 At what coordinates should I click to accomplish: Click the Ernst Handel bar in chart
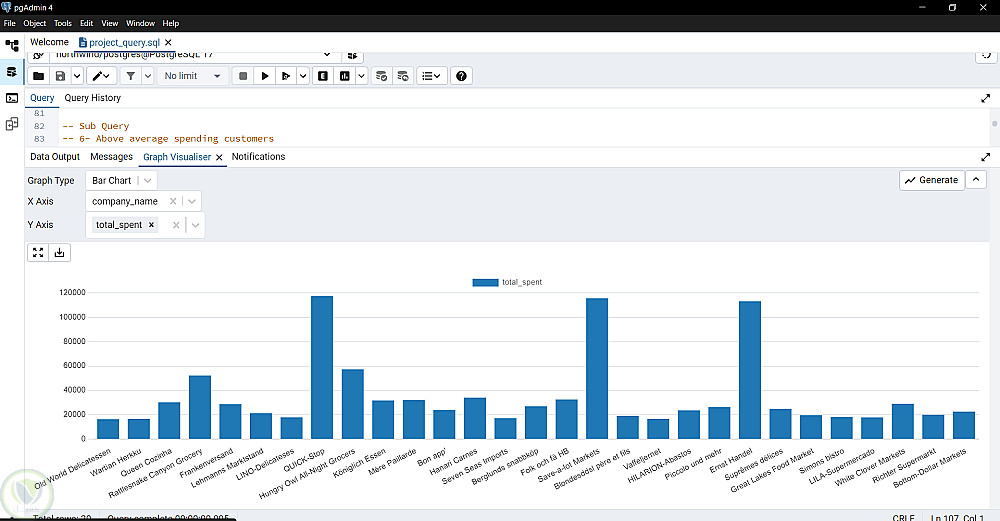[750, 370]
